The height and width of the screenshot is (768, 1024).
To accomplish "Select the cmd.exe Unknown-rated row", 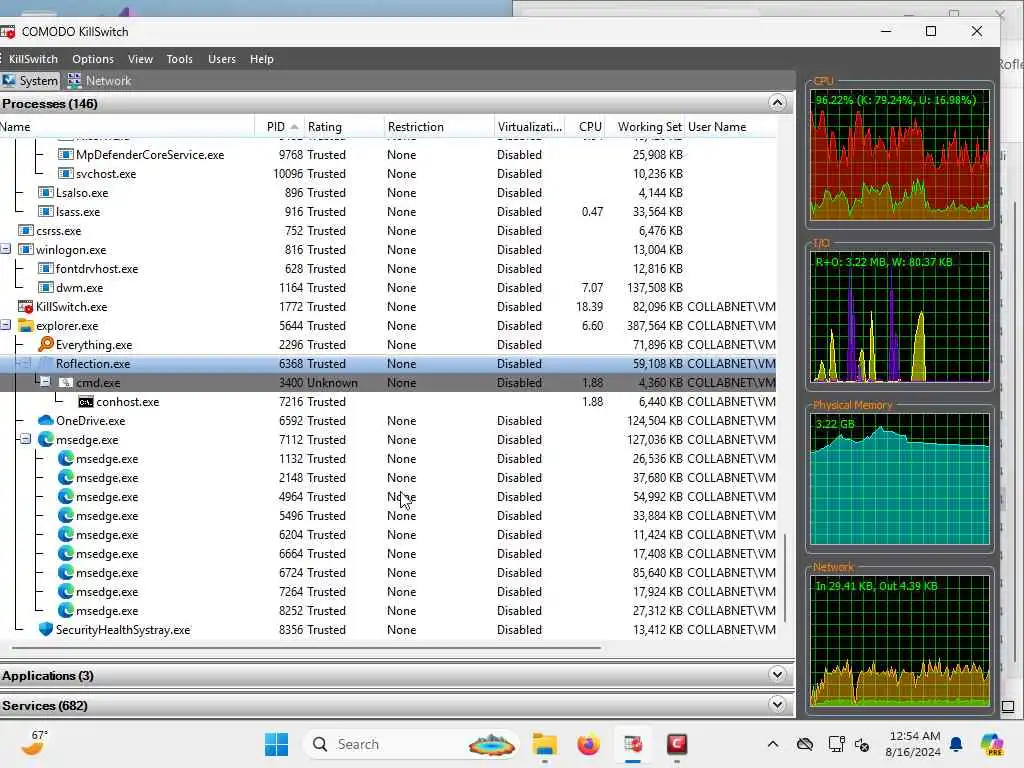I will [388, 383].
